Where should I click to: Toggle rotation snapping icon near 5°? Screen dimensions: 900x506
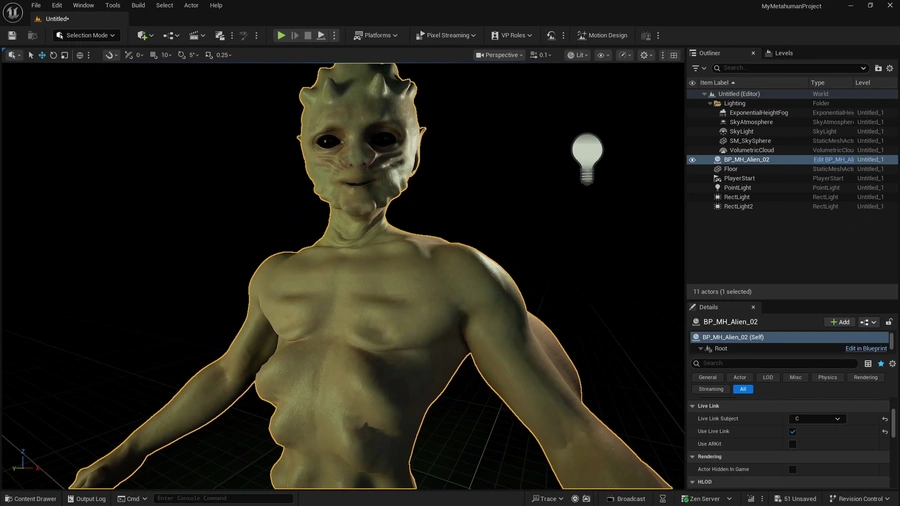(182, 55)
